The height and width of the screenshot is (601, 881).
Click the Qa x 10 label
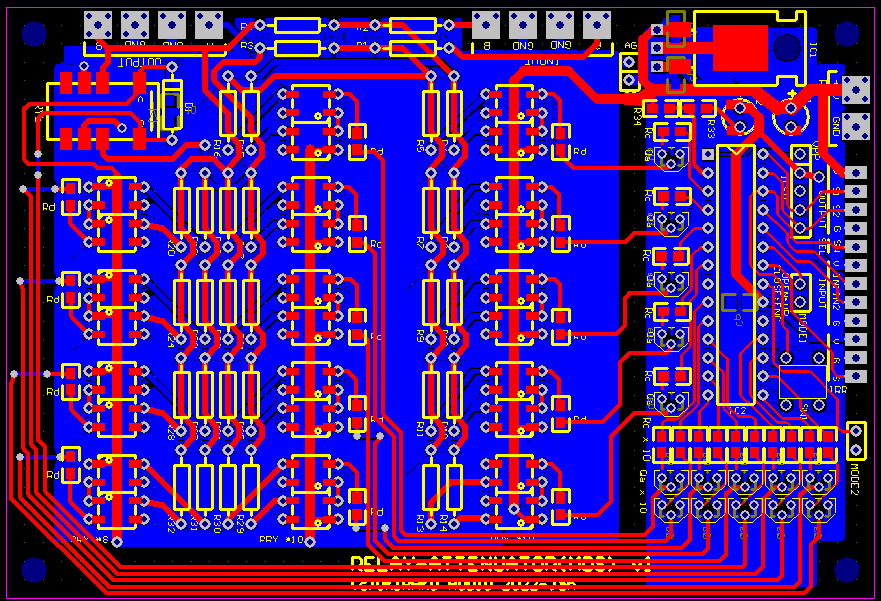643,491
